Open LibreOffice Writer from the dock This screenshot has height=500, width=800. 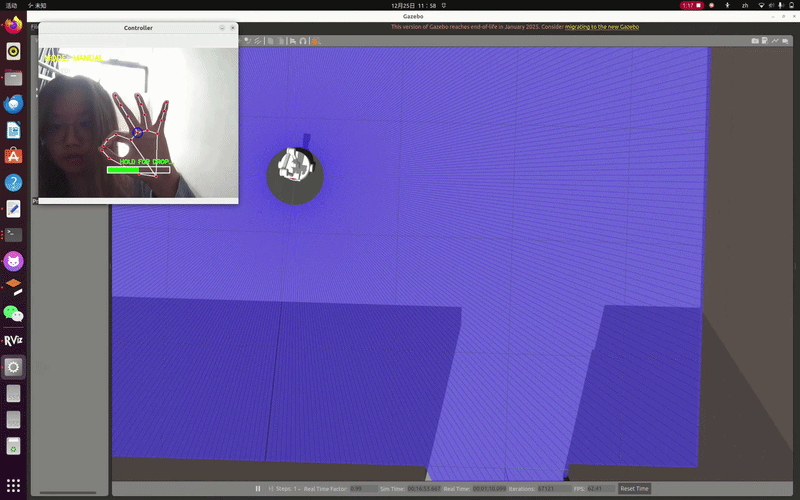pos(13,130)
